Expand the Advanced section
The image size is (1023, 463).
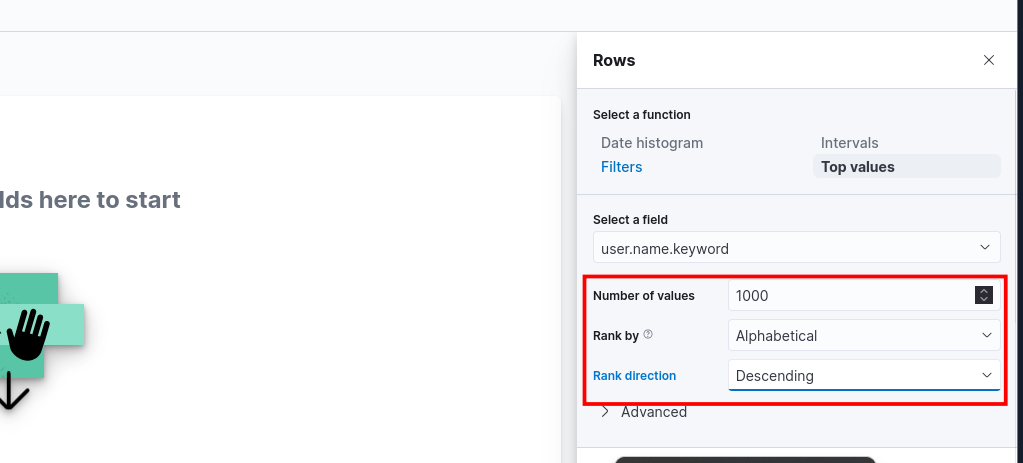[653, 412]
